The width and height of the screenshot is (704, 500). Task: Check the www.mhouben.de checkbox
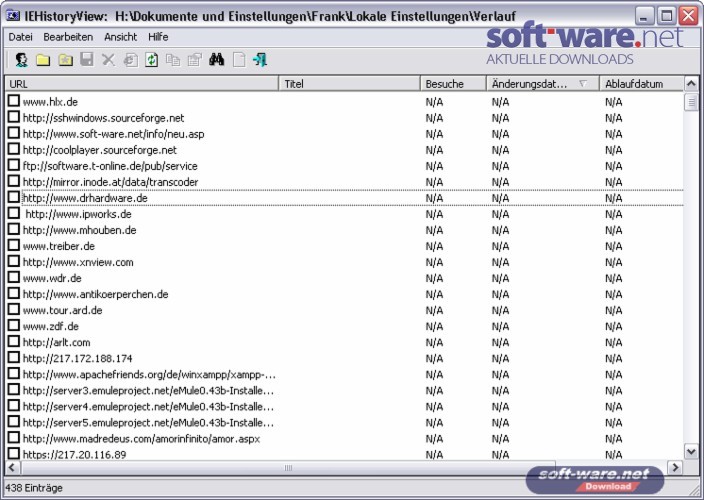tap(14, 229)
